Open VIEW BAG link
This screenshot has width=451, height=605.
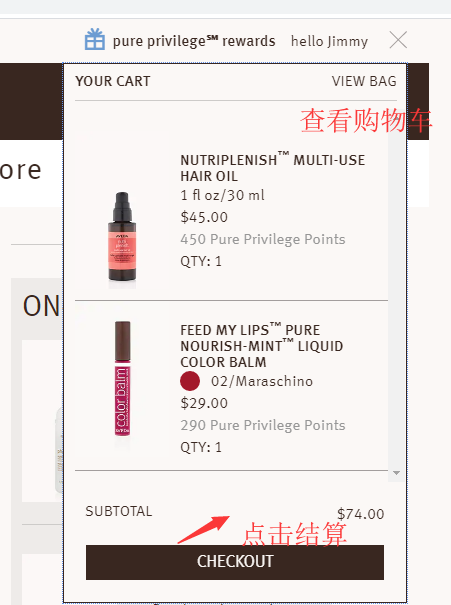pos(364,81)
